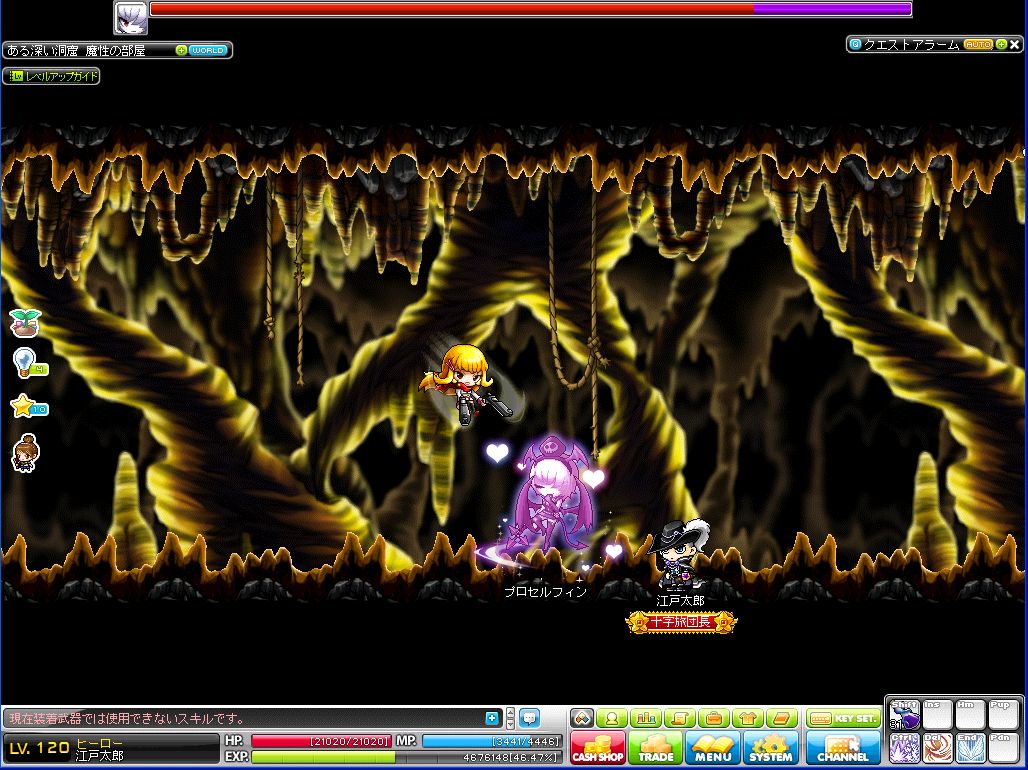Open the equipment shirt icon
The image size is (1028, 770).
tap(748, 718)
